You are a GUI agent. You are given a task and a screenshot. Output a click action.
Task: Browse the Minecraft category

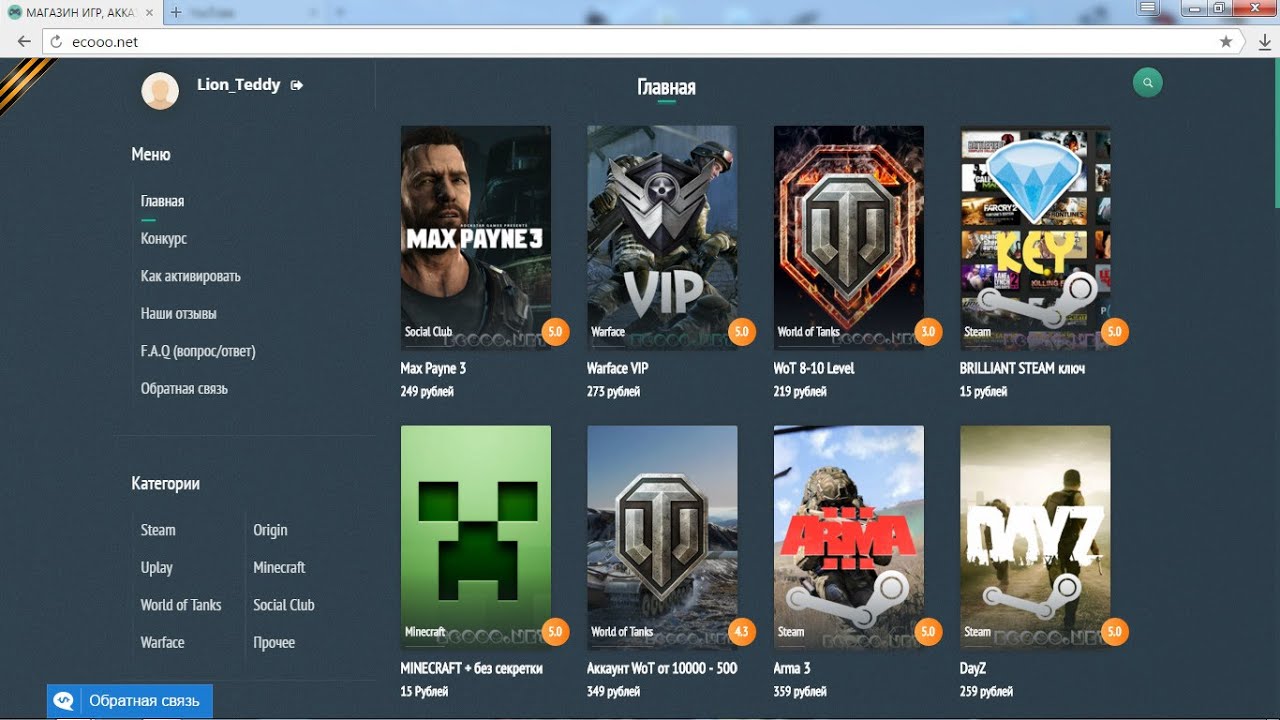[x=279, y=568]
